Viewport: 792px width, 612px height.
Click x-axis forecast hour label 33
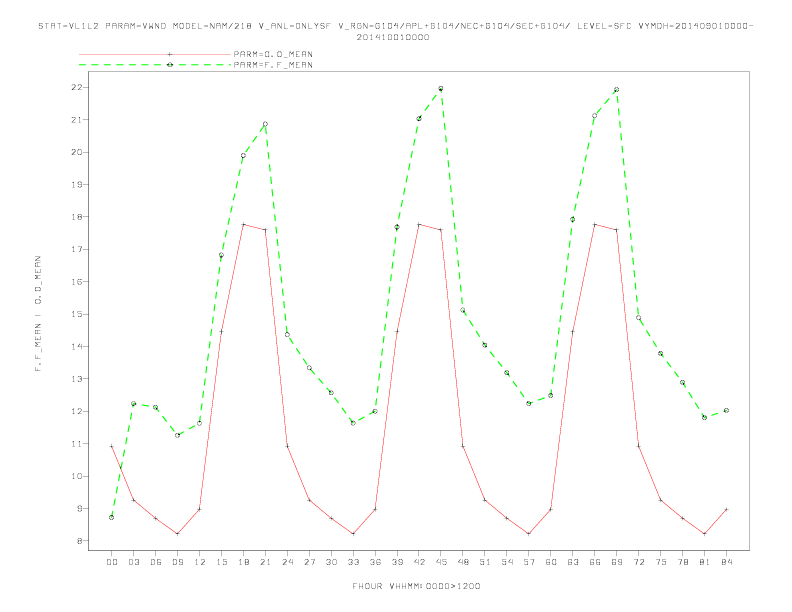click(353, 562)
